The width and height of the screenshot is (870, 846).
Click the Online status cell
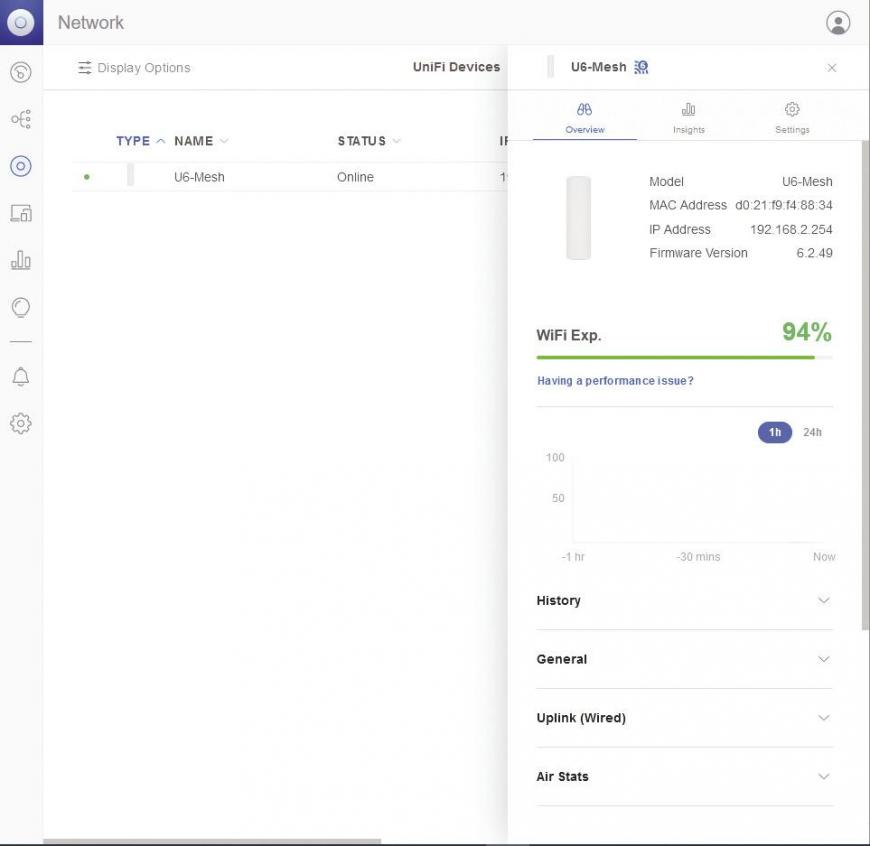click(x=355, y=177)
